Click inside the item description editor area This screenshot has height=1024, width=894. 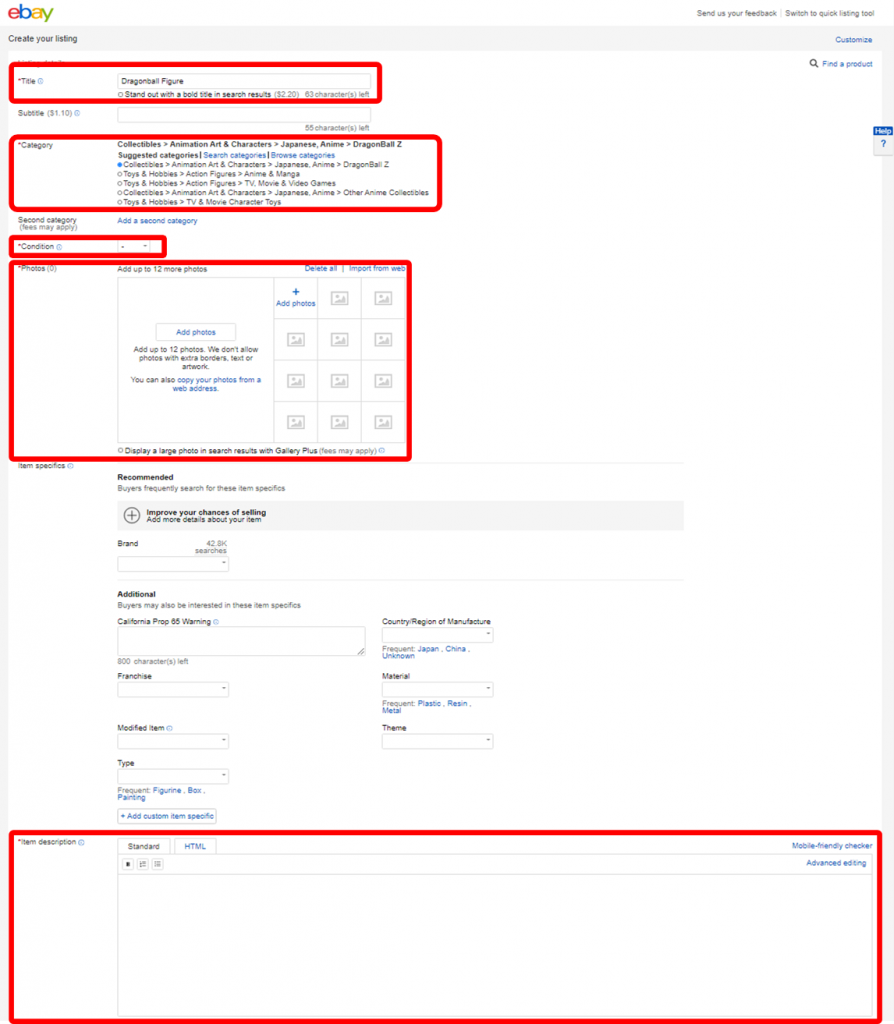[495, 945]
